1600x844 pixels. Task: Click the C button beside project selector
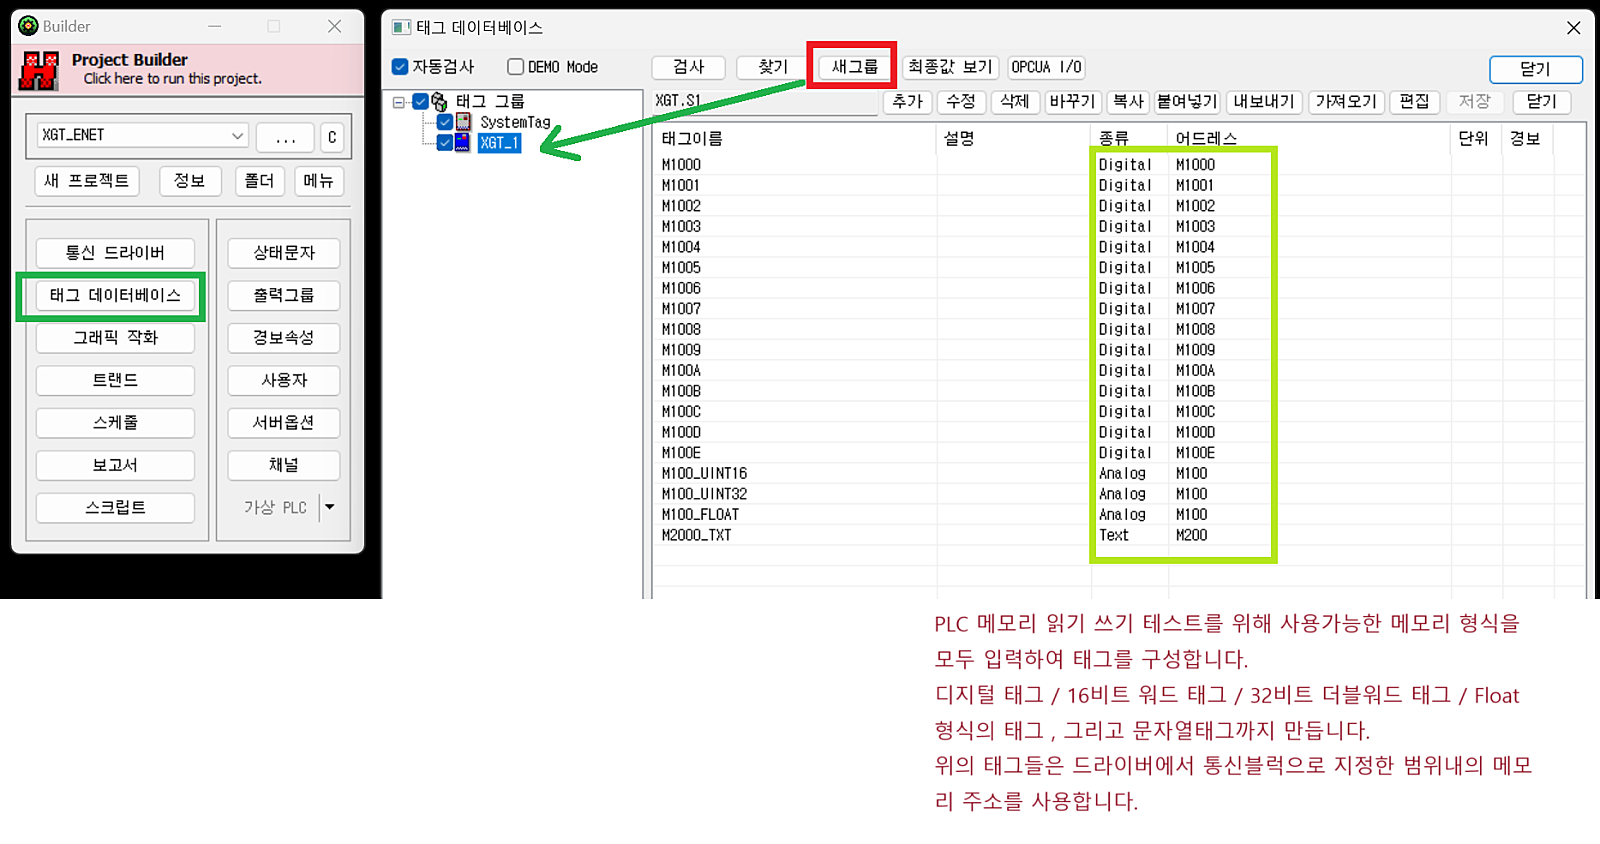click(x=332, y=138)
